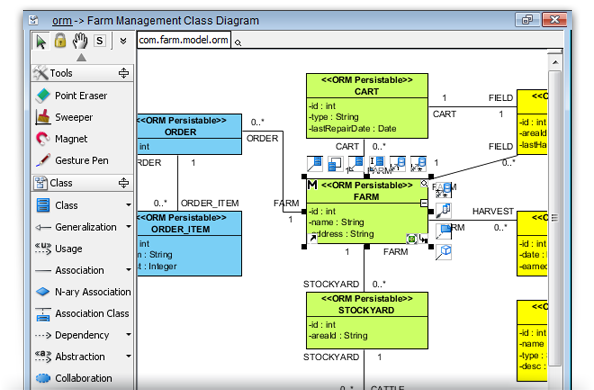Activate the hand pan tool
This screenshot has width=594, height=390.
coord(80,41)
